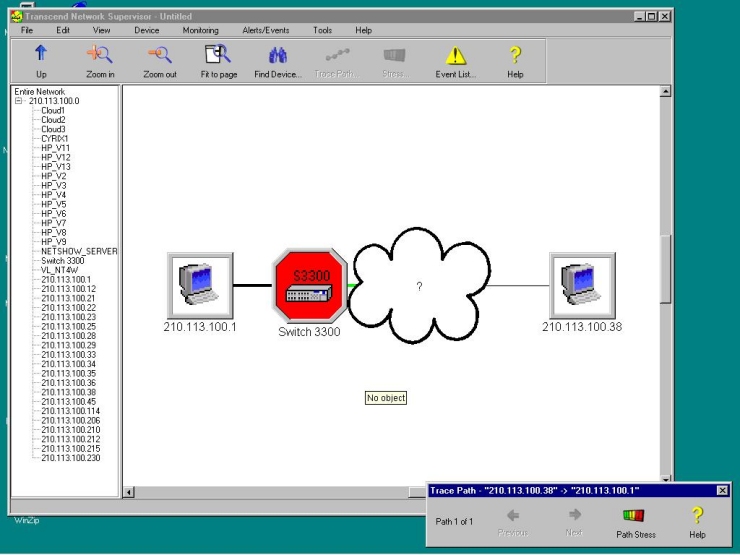Screen dimensions: 740x555
Task: Select 210.113.100.12 in the tree
Action: [68, 289]
